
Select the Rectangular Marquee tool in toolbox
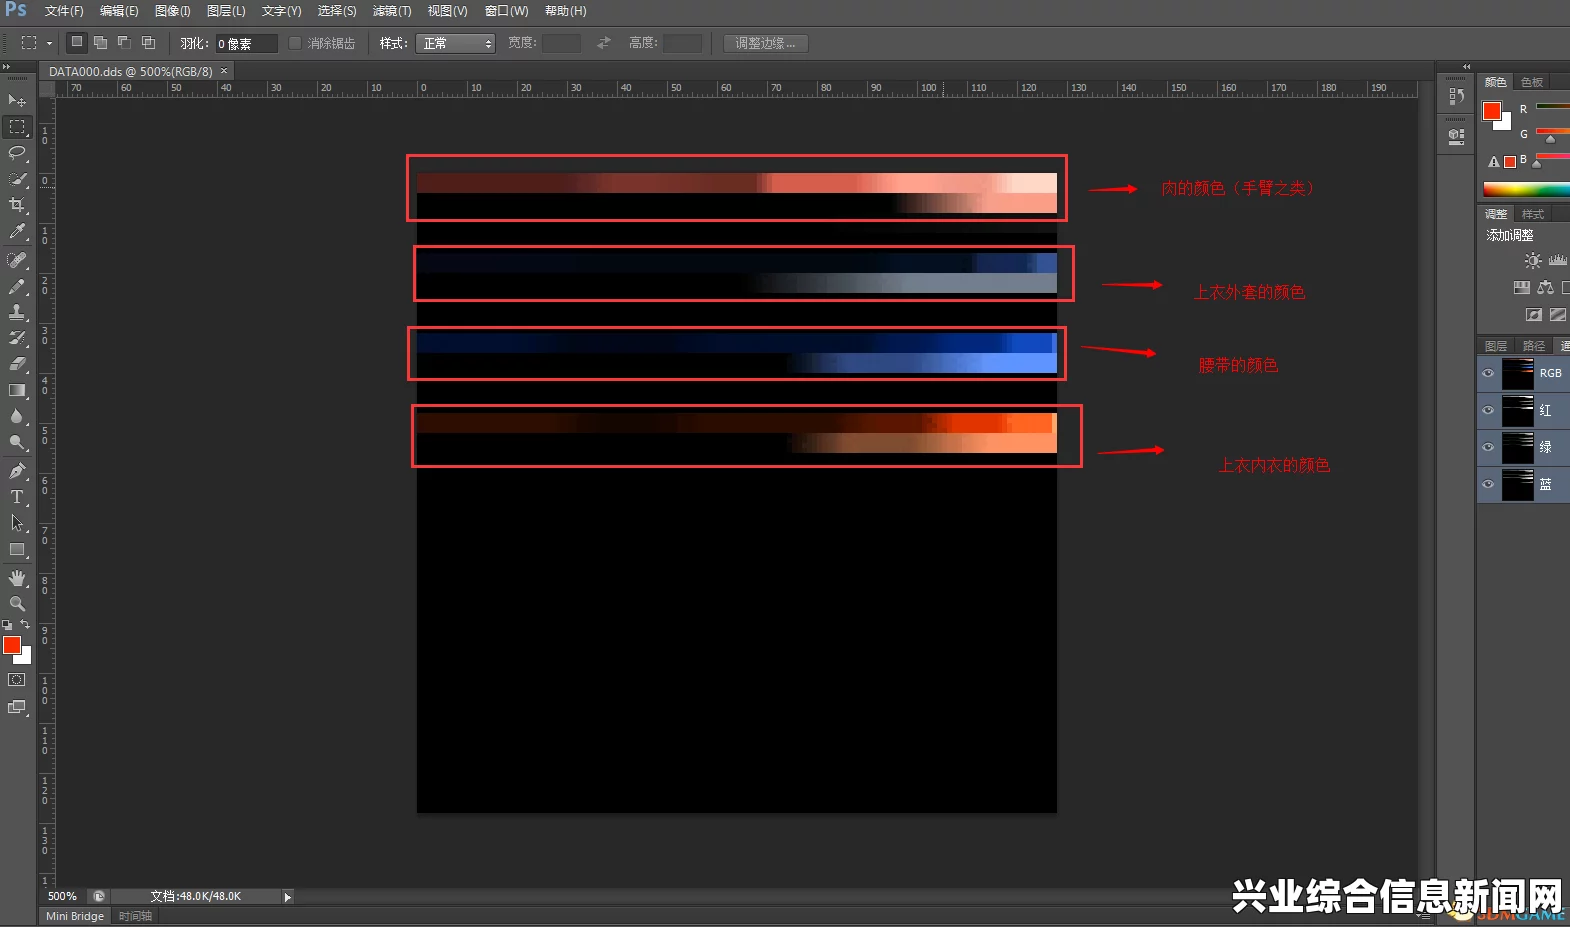point(17,127)
